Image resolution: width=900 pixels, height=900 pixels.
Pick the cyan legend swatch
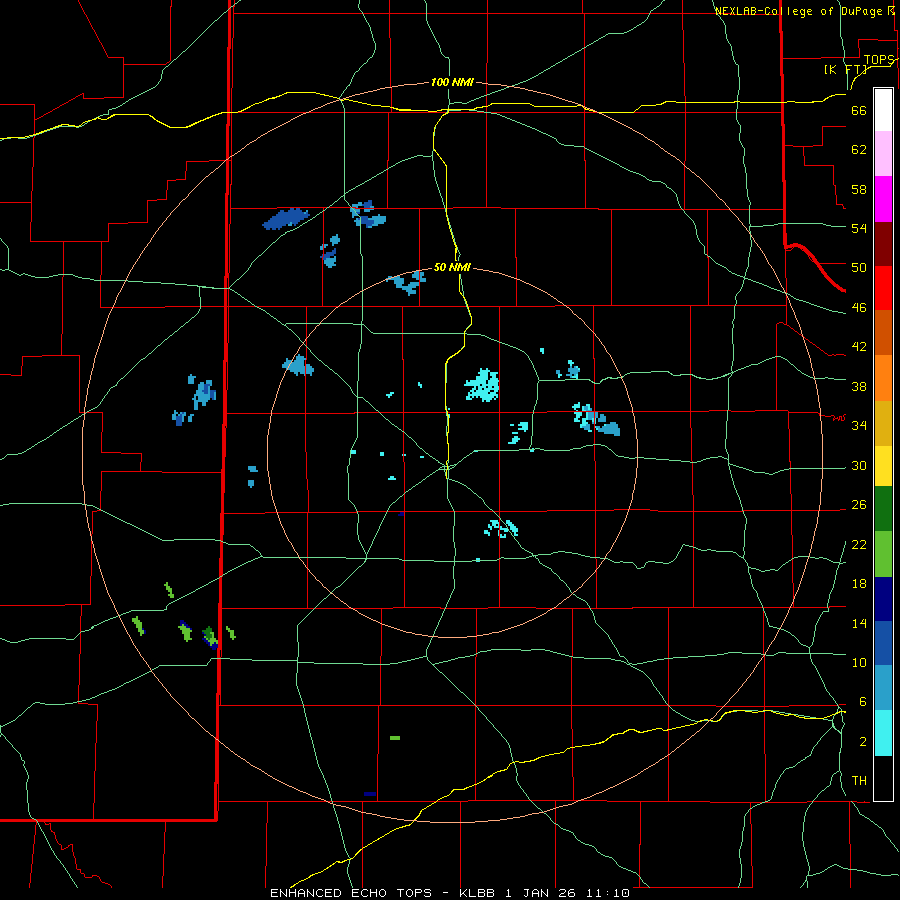tap(883, 733)
